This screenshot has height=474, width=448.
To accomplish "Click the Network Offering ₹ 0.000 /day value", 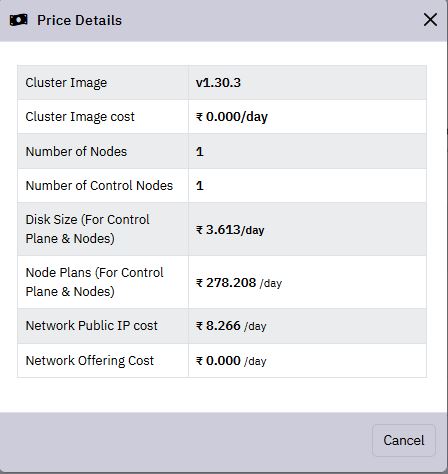I will click(231, 361).
